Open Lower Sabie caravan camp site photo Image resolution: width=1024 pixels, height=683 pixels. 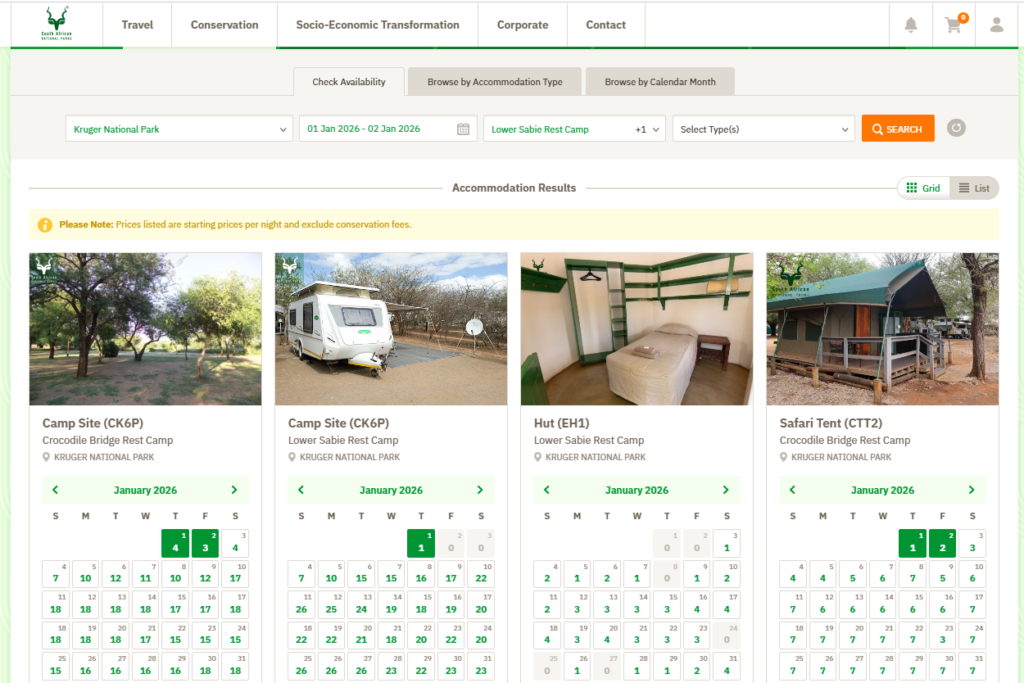(391, 329)
